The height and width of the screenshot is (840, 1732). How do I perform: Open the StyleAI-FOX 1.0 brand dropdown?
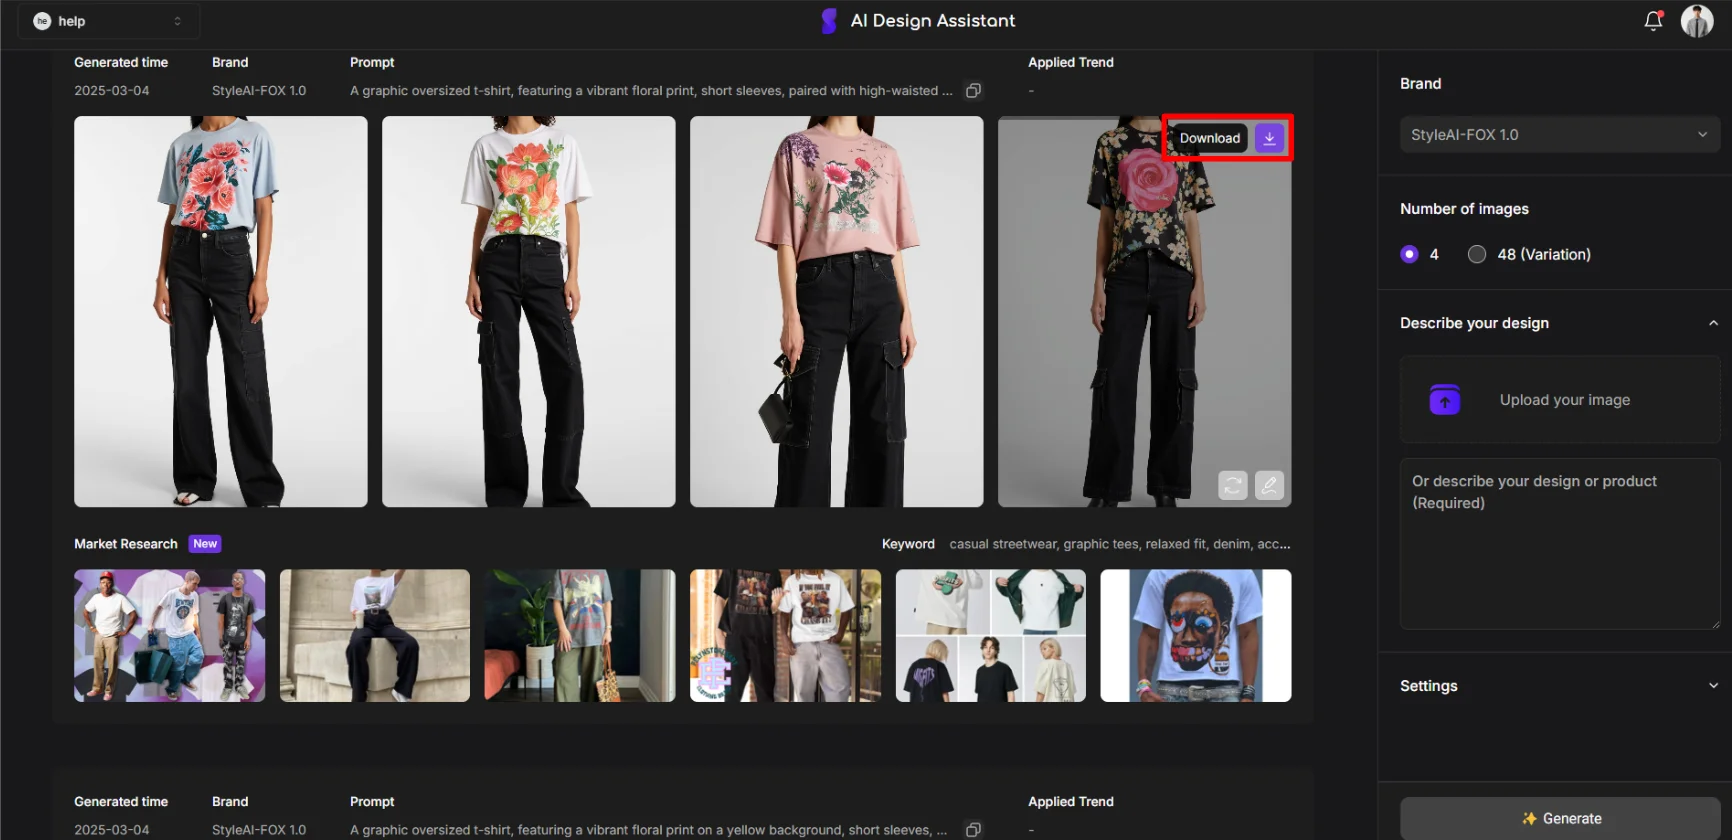click(1559, 135)
